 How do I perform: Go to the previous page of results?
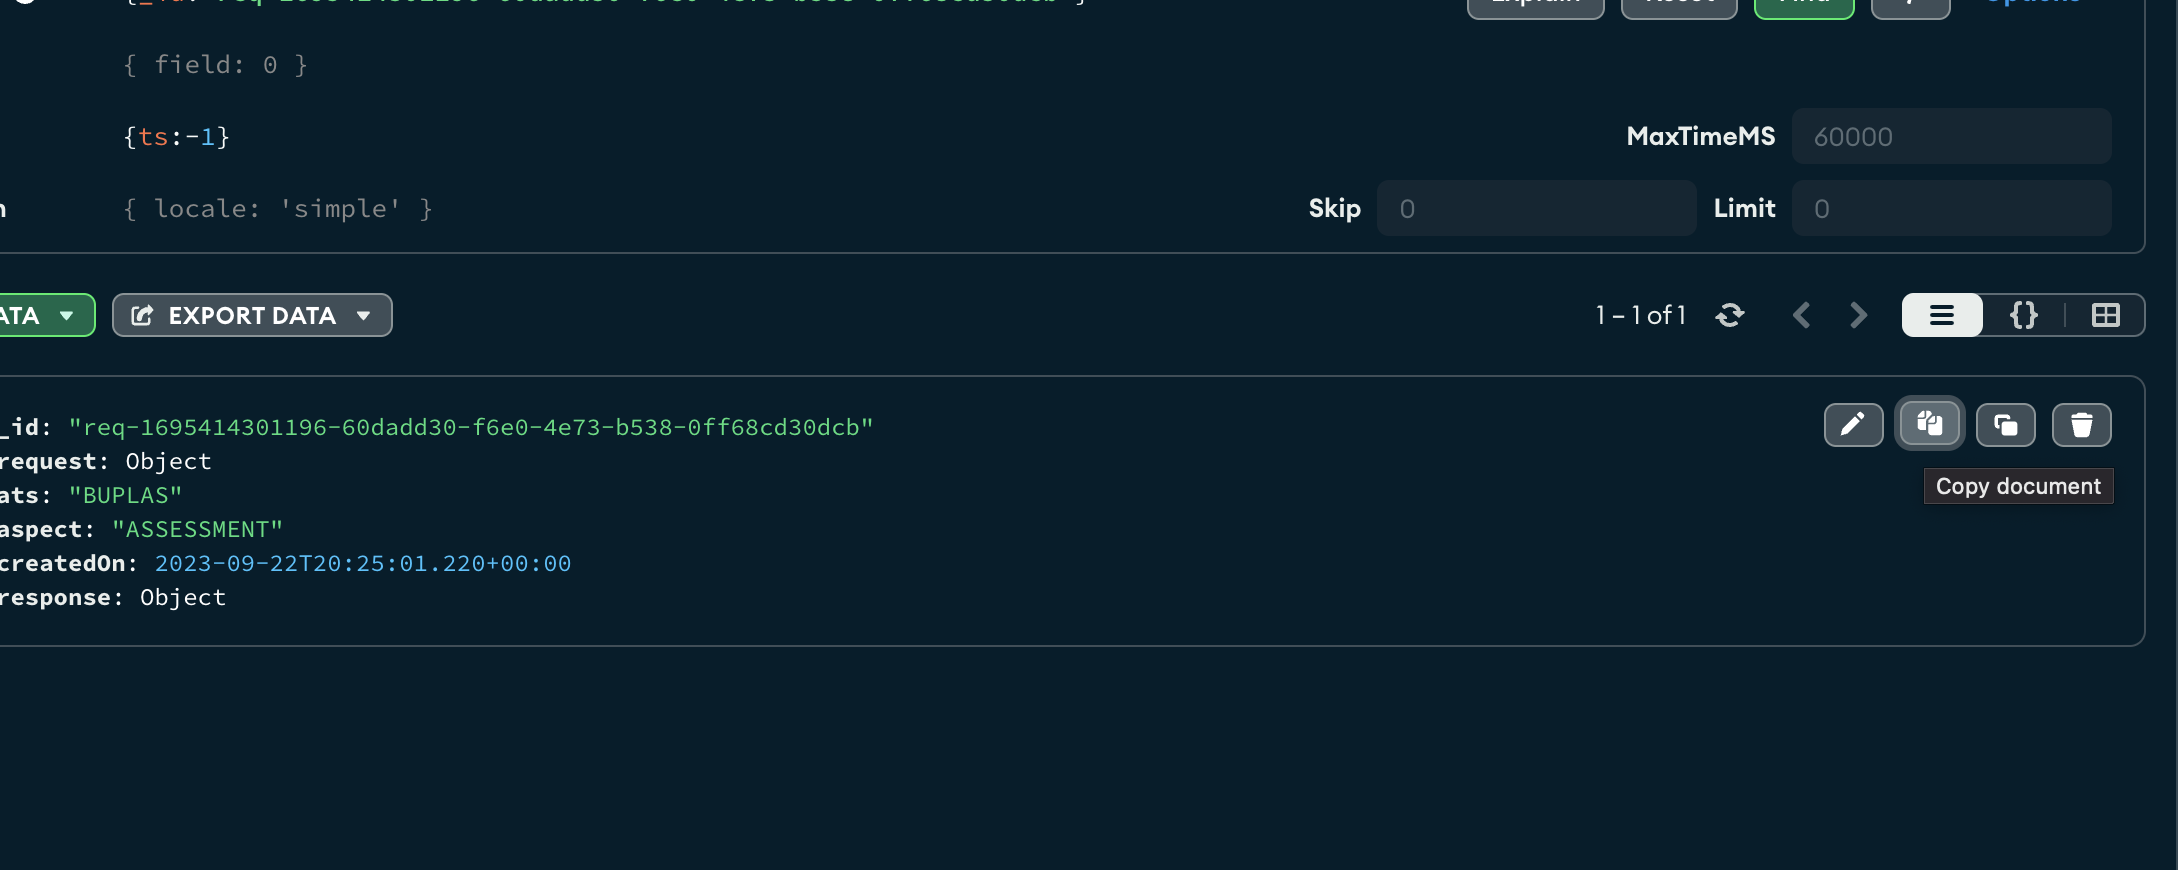1802,316
